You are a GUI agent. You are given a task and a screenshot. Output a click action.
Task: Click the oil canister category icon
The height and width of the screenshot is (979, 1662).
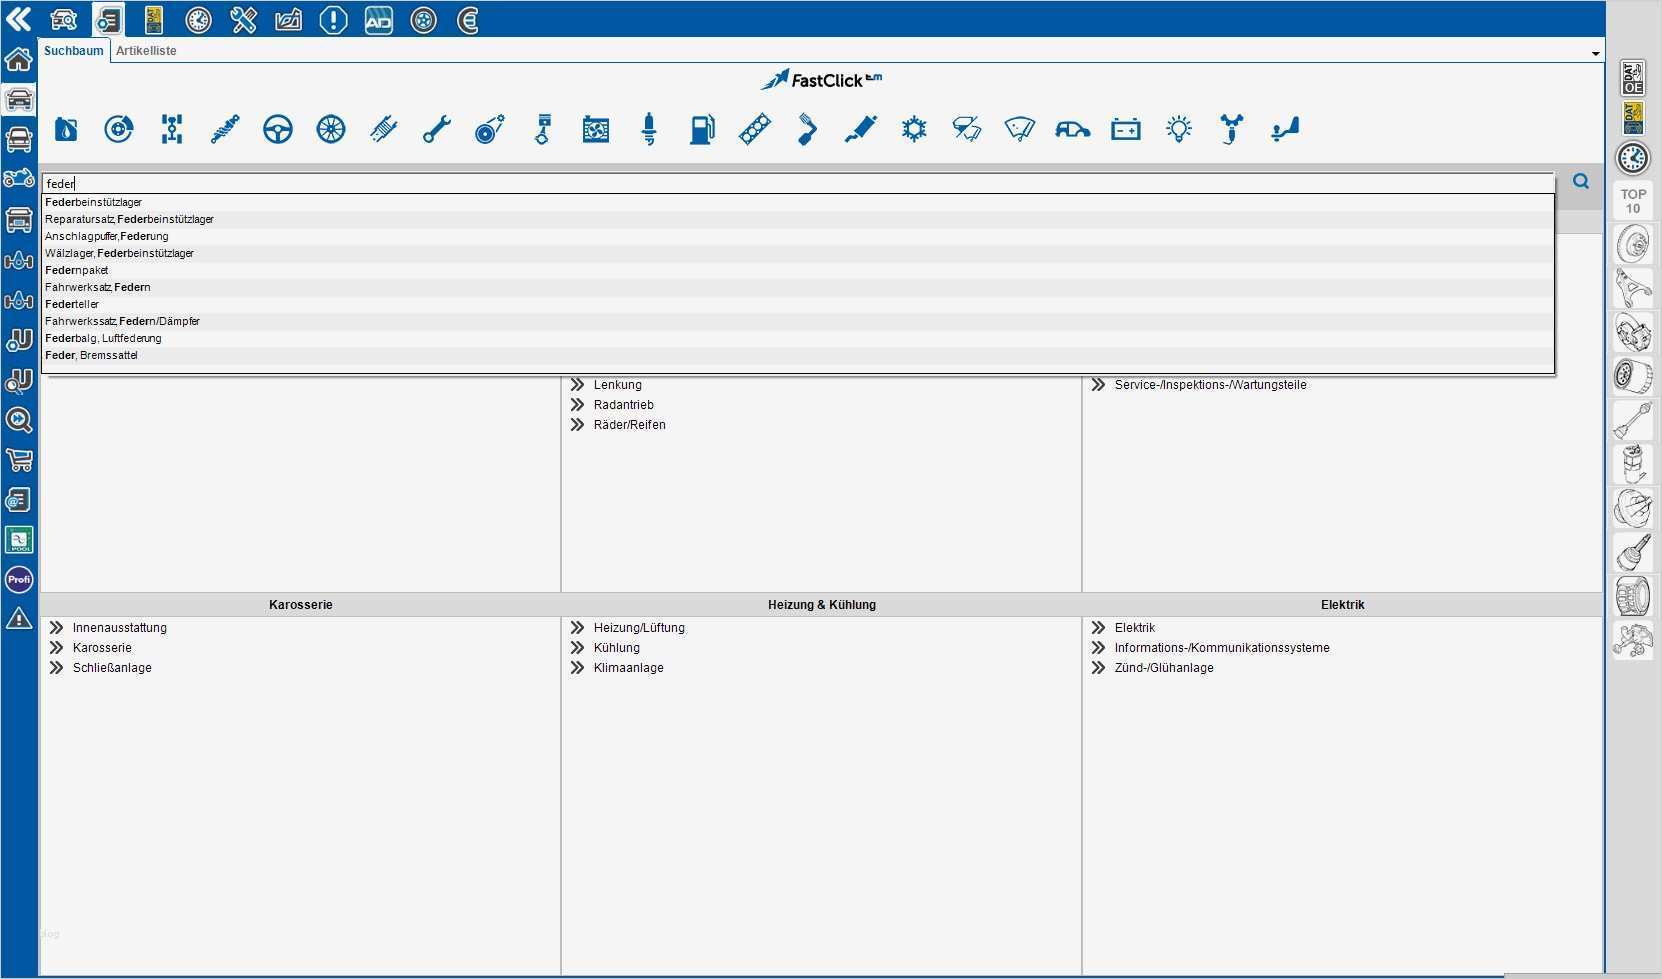(x=66, y=129)
